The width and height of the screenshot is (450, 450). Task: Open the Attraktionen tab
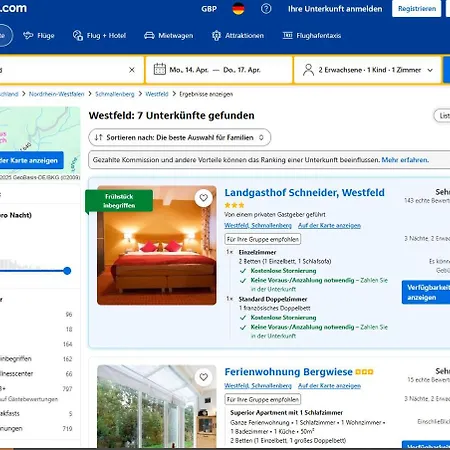(x=238, y=36)
